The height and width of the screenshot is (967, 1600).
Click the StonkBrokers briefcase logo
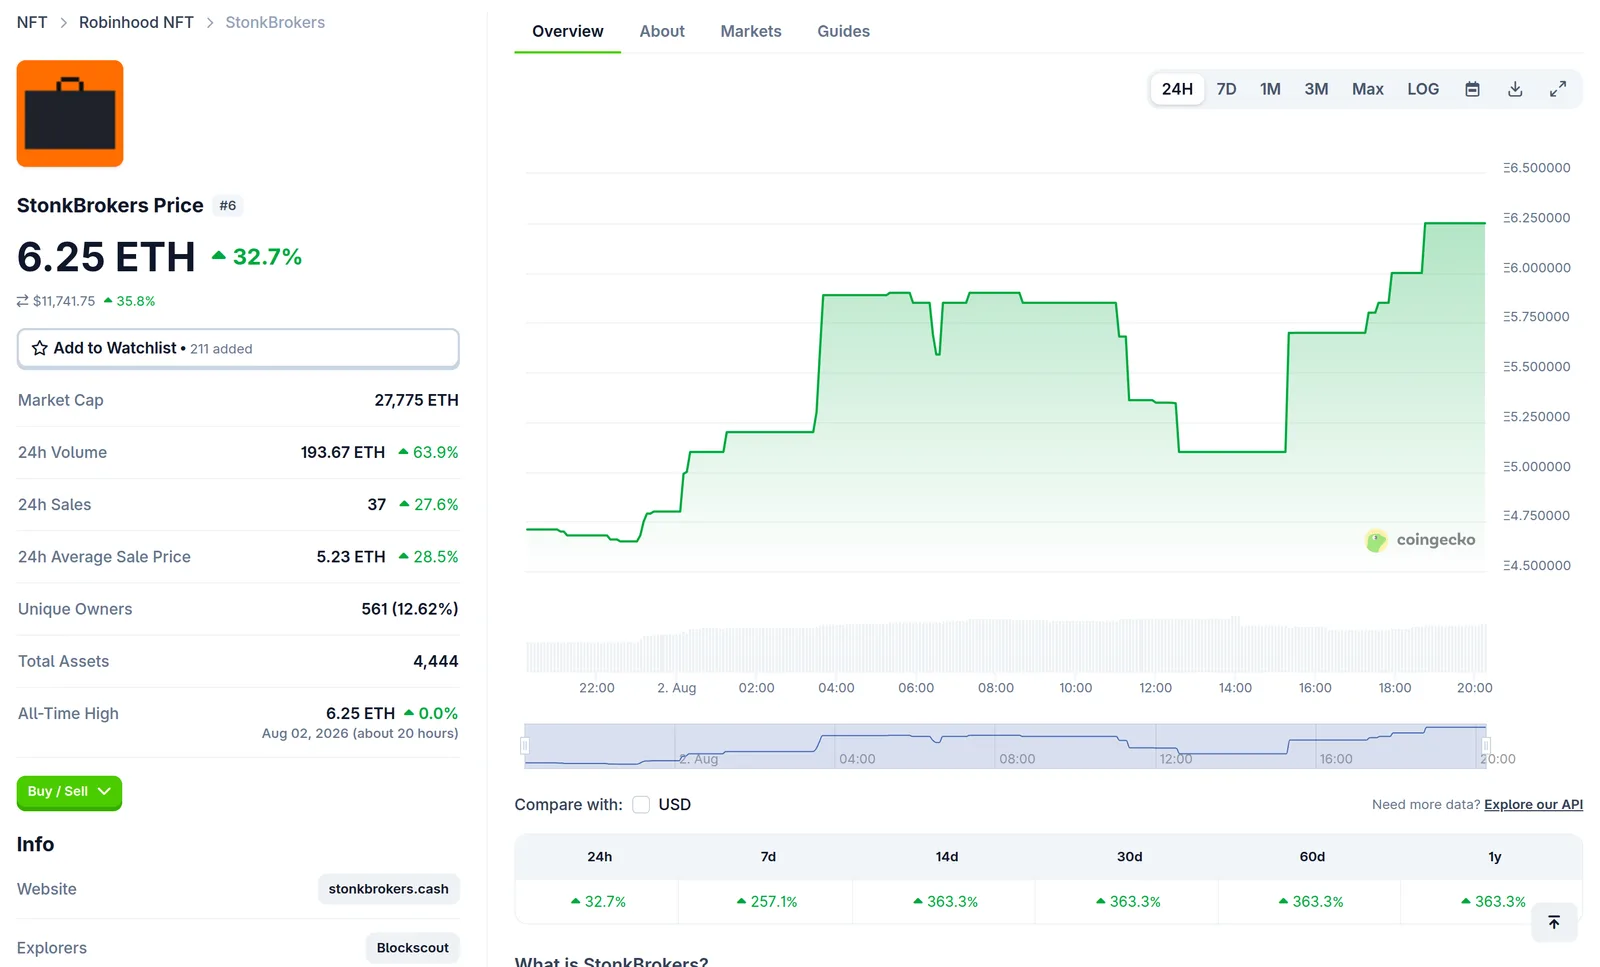[x=70, y=113]
